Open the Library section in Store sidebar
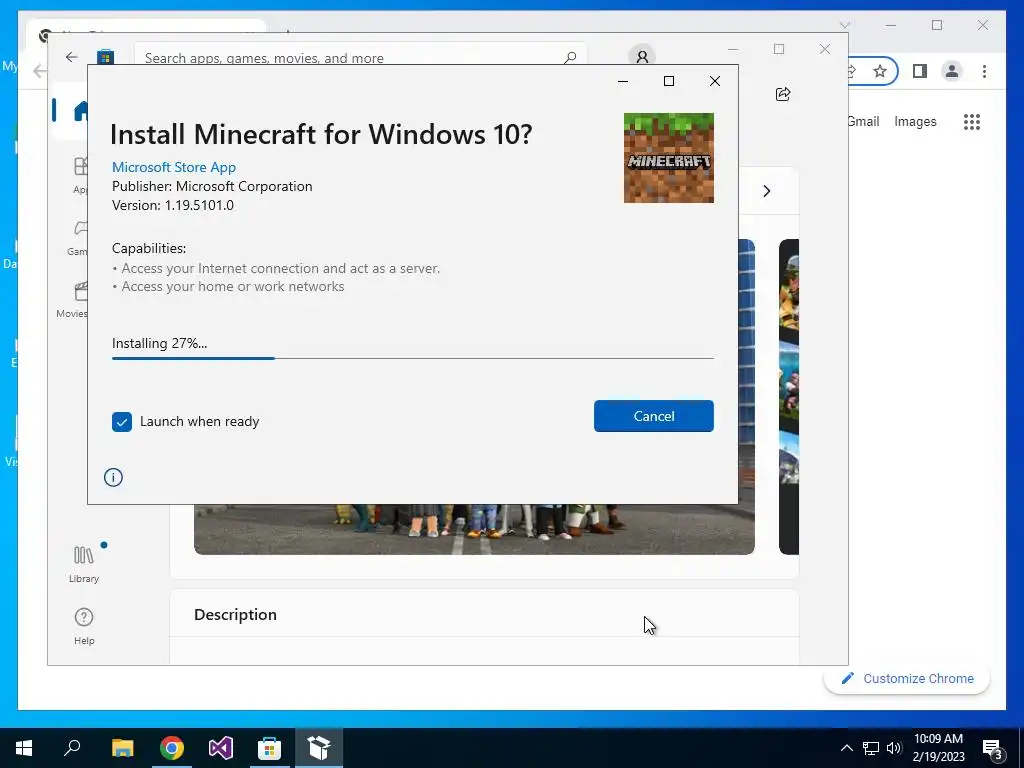 pos(84,564)
